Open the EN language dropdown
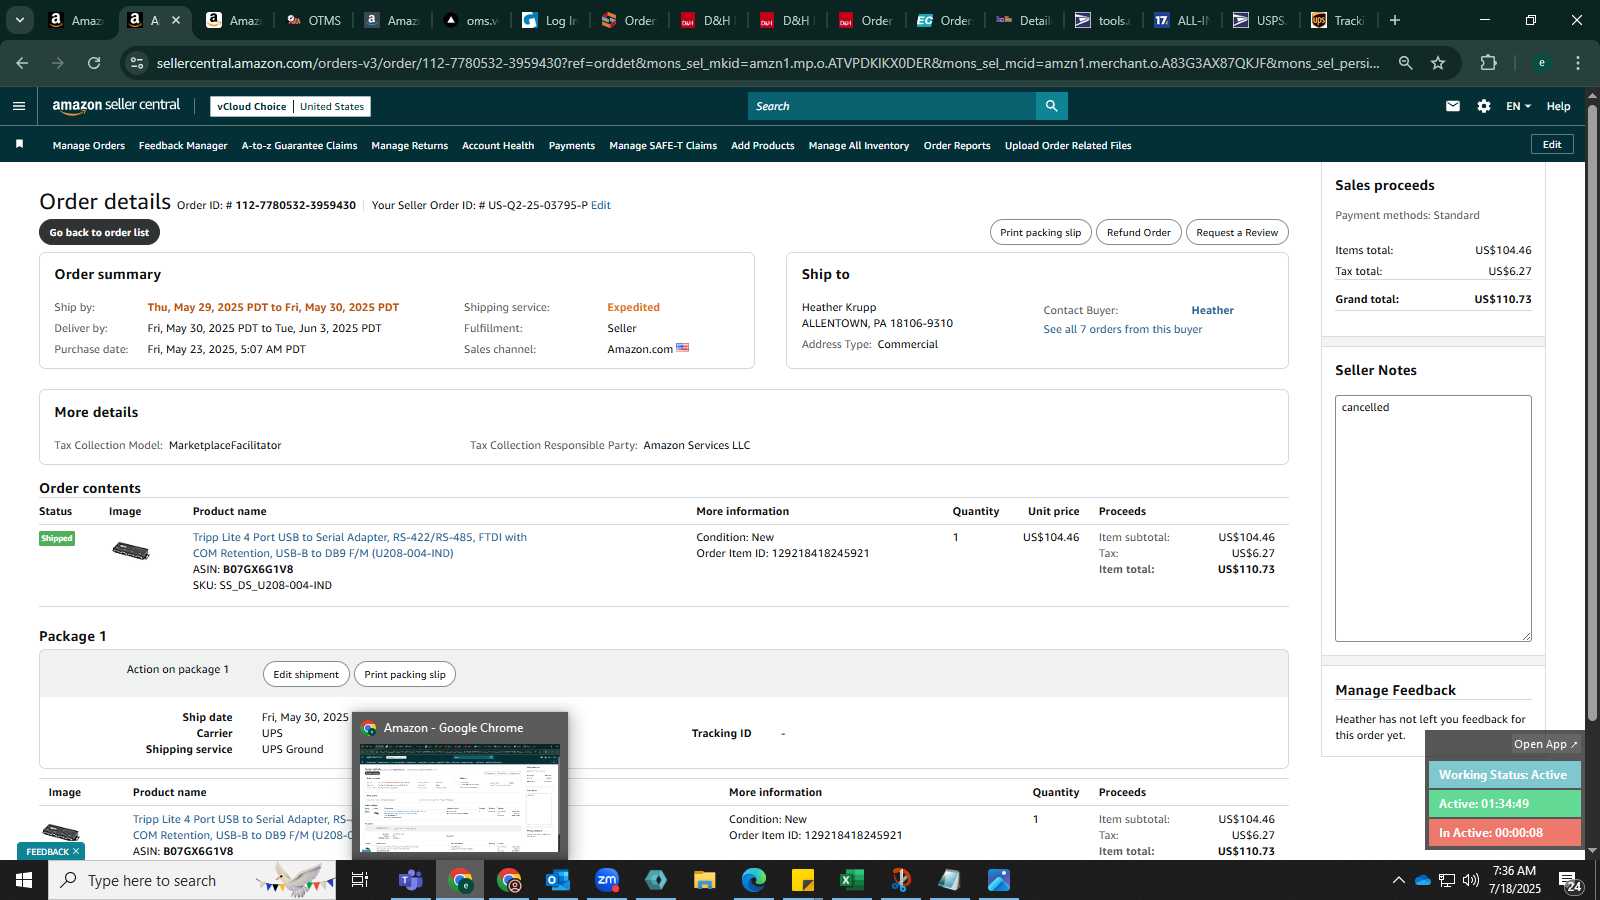 [1518, 106]
